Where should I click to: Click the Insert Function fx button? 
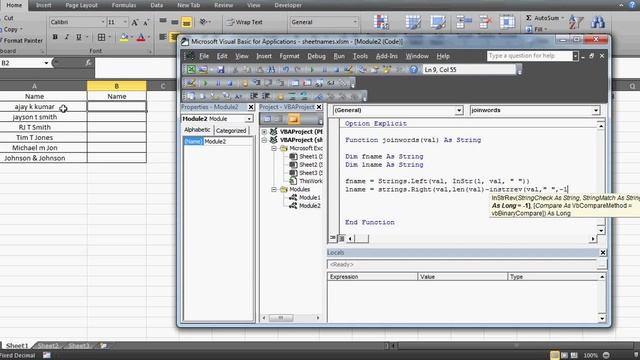(x=89, y=62)
